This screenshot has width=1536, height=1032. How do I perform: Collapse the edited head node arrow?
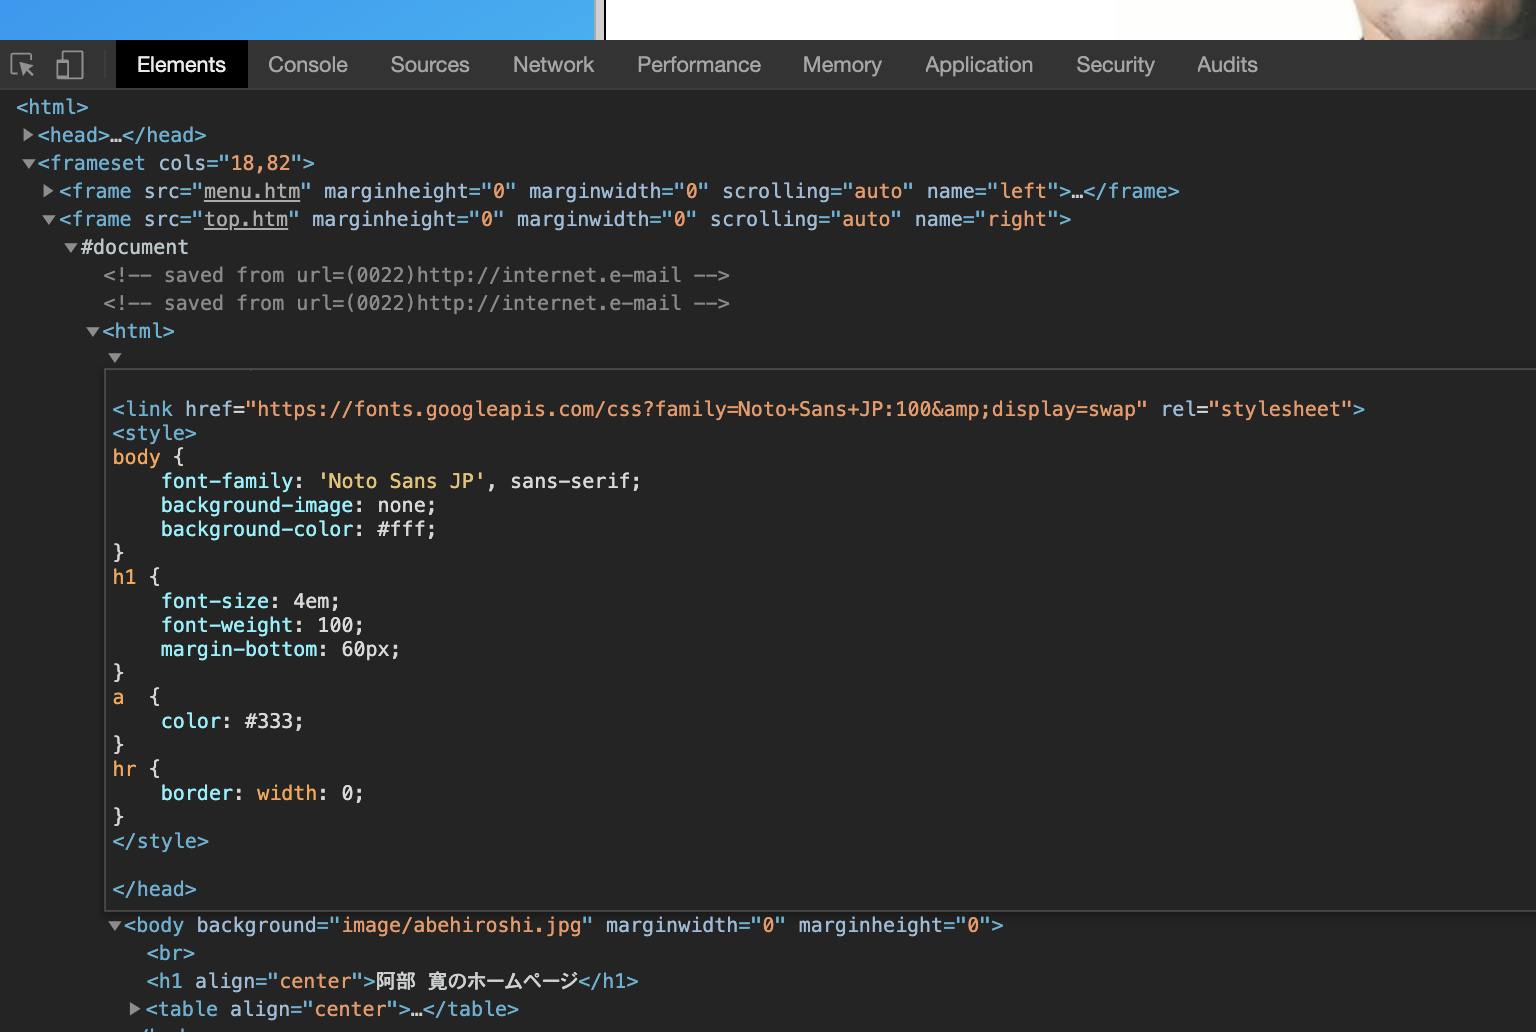click(114, 357)
